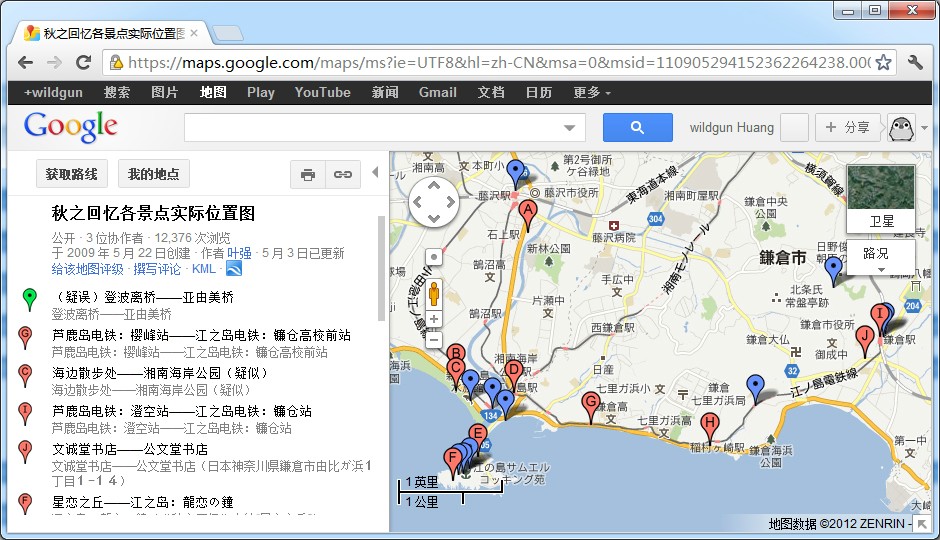This screenshot has height=540, width=940.
Task: Go back with the browser back arrow
Action: coord(25,62)
